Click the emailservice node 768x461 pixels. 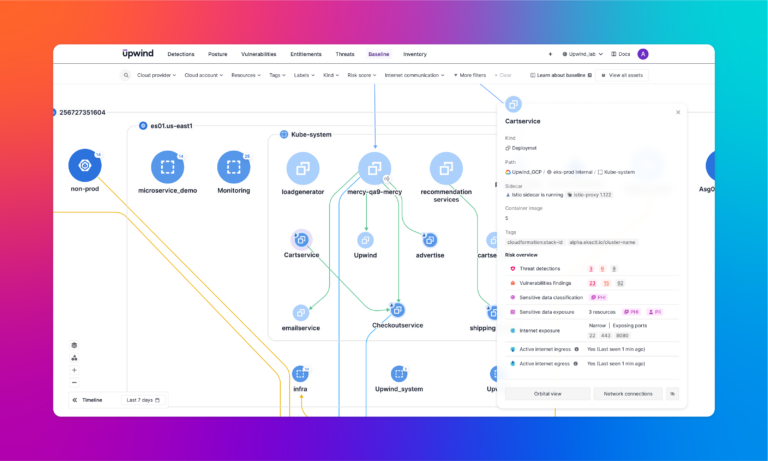pyautogui.click(x=301, y=313)
